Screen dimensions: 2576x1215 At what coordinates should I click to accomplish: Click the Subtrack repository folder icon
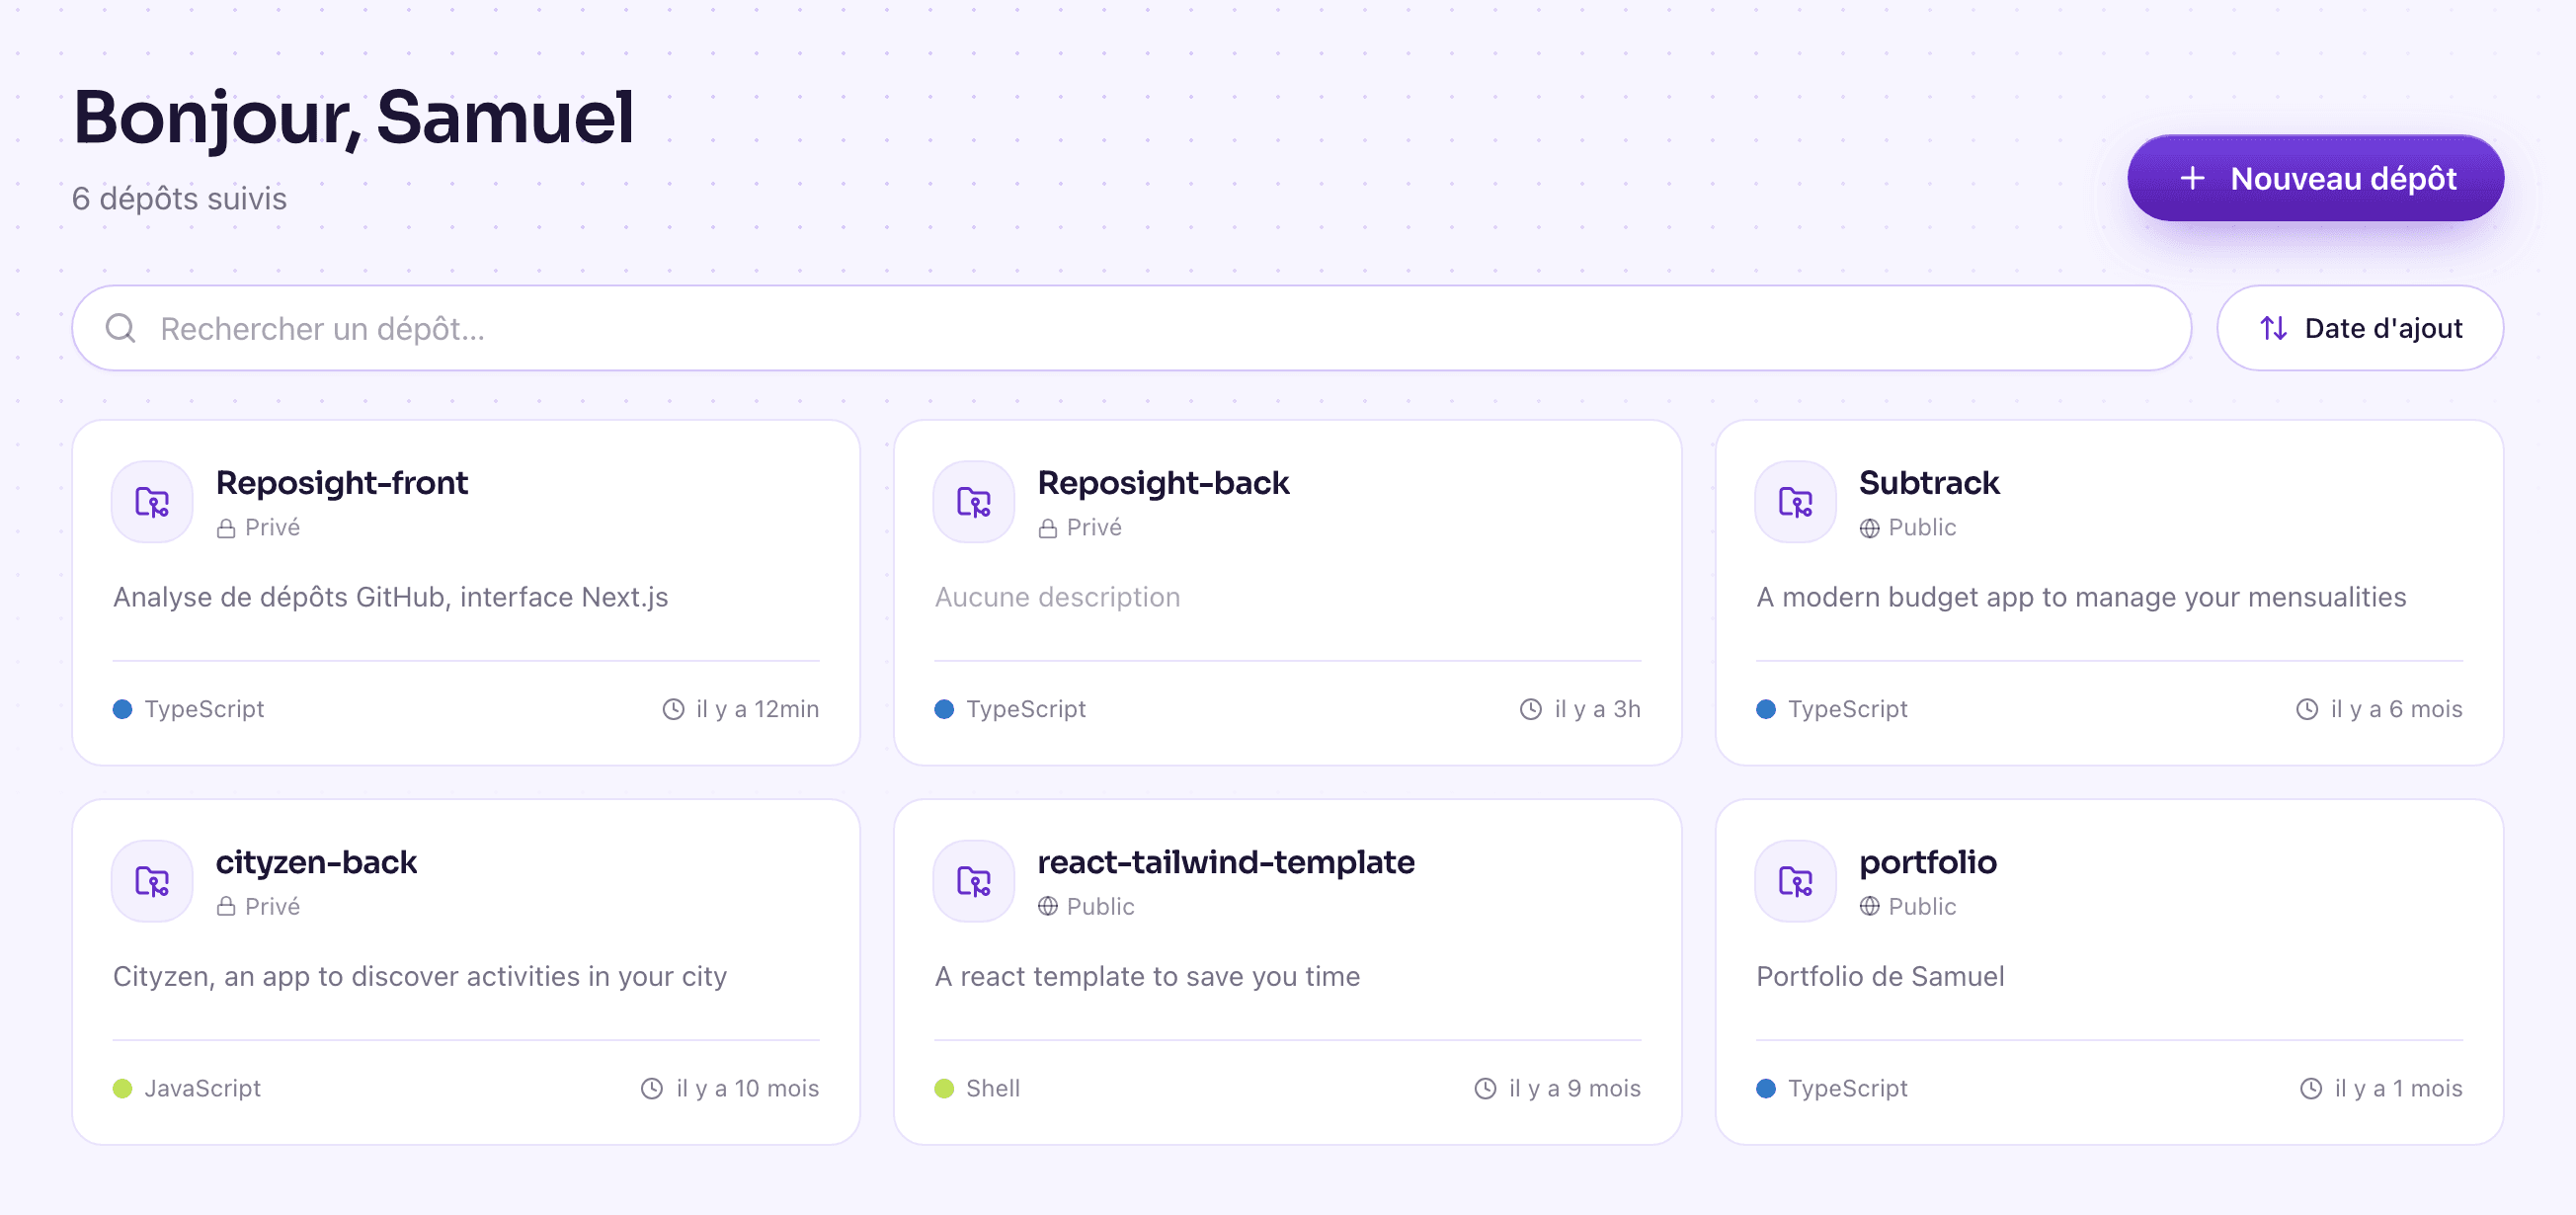[1795, 502]
